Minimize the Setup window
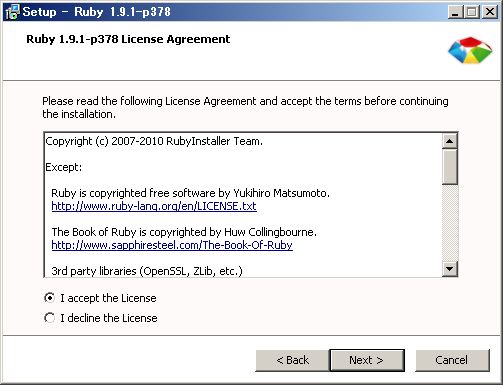The width and height of the screenshot is (503, 385). 455,12
